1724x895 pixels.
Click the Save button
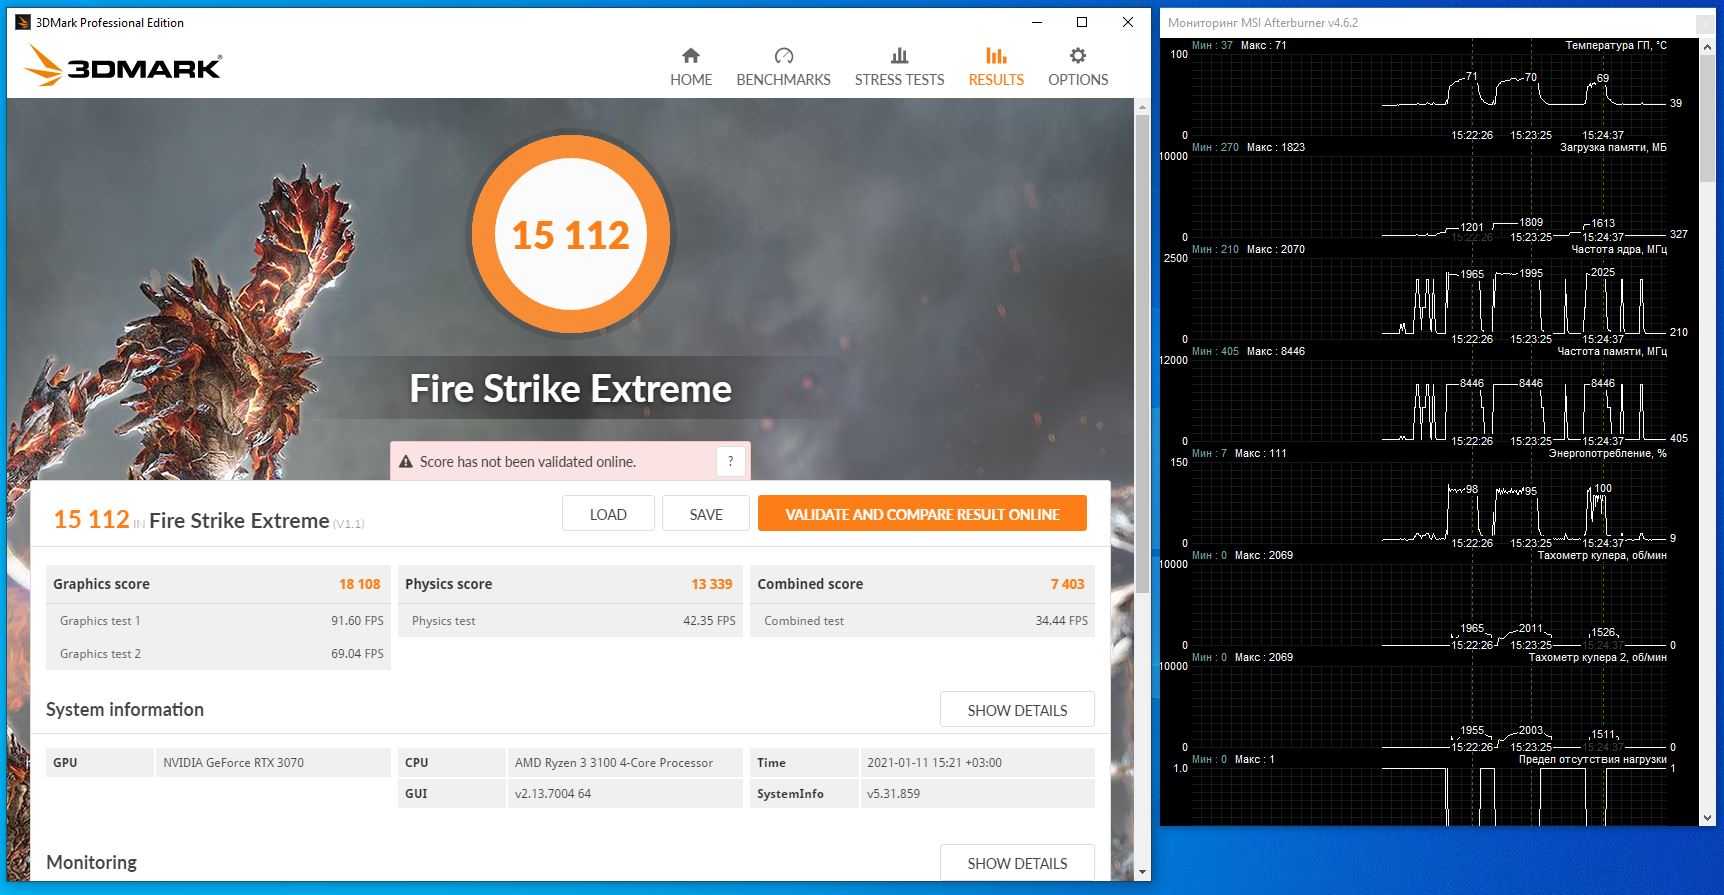point(705,514)
